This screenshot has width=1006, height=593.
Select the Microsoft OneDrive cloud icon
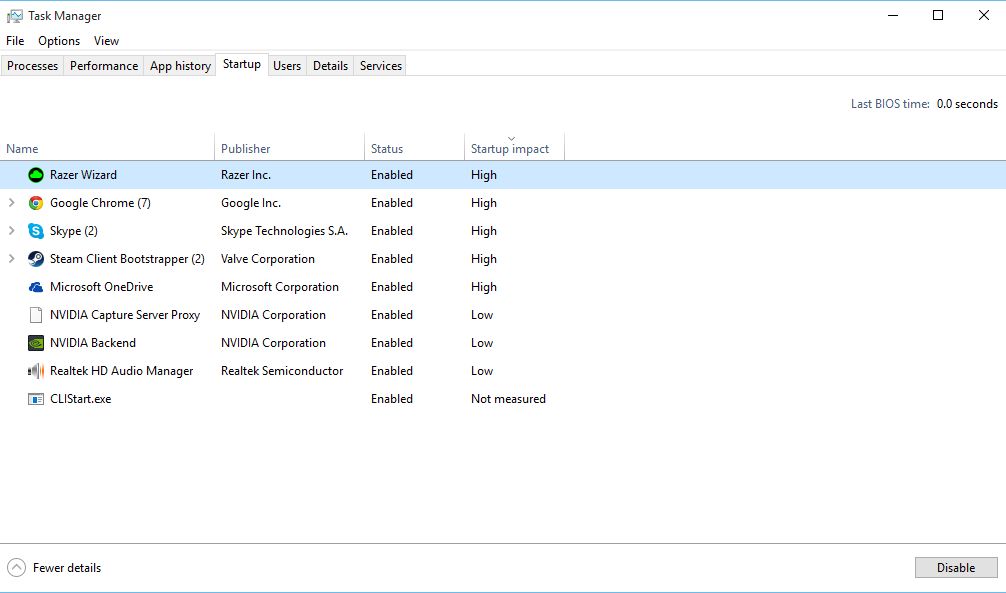click(x=34, y=287)
